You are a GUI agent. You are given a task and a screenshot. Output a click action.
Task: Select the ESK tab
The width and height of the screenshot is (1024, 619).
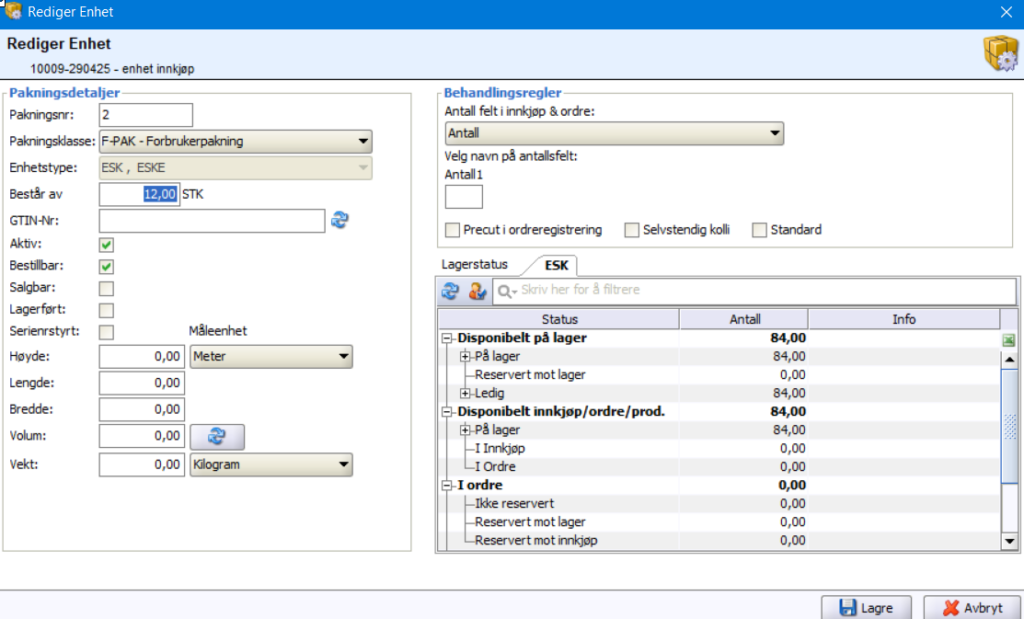tap(556, 265)
